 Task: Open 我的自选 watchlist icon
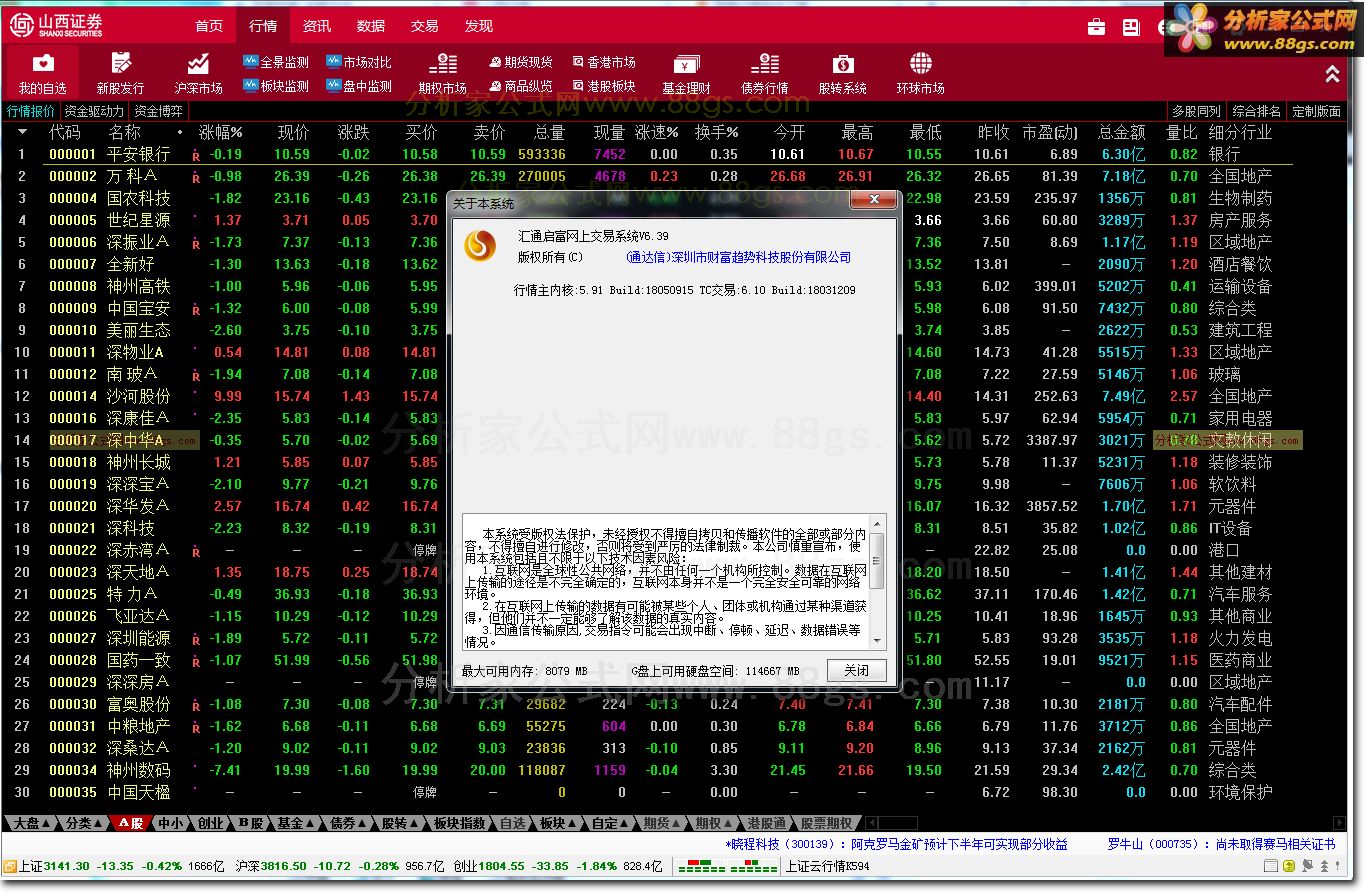click(x=43, y=74)
